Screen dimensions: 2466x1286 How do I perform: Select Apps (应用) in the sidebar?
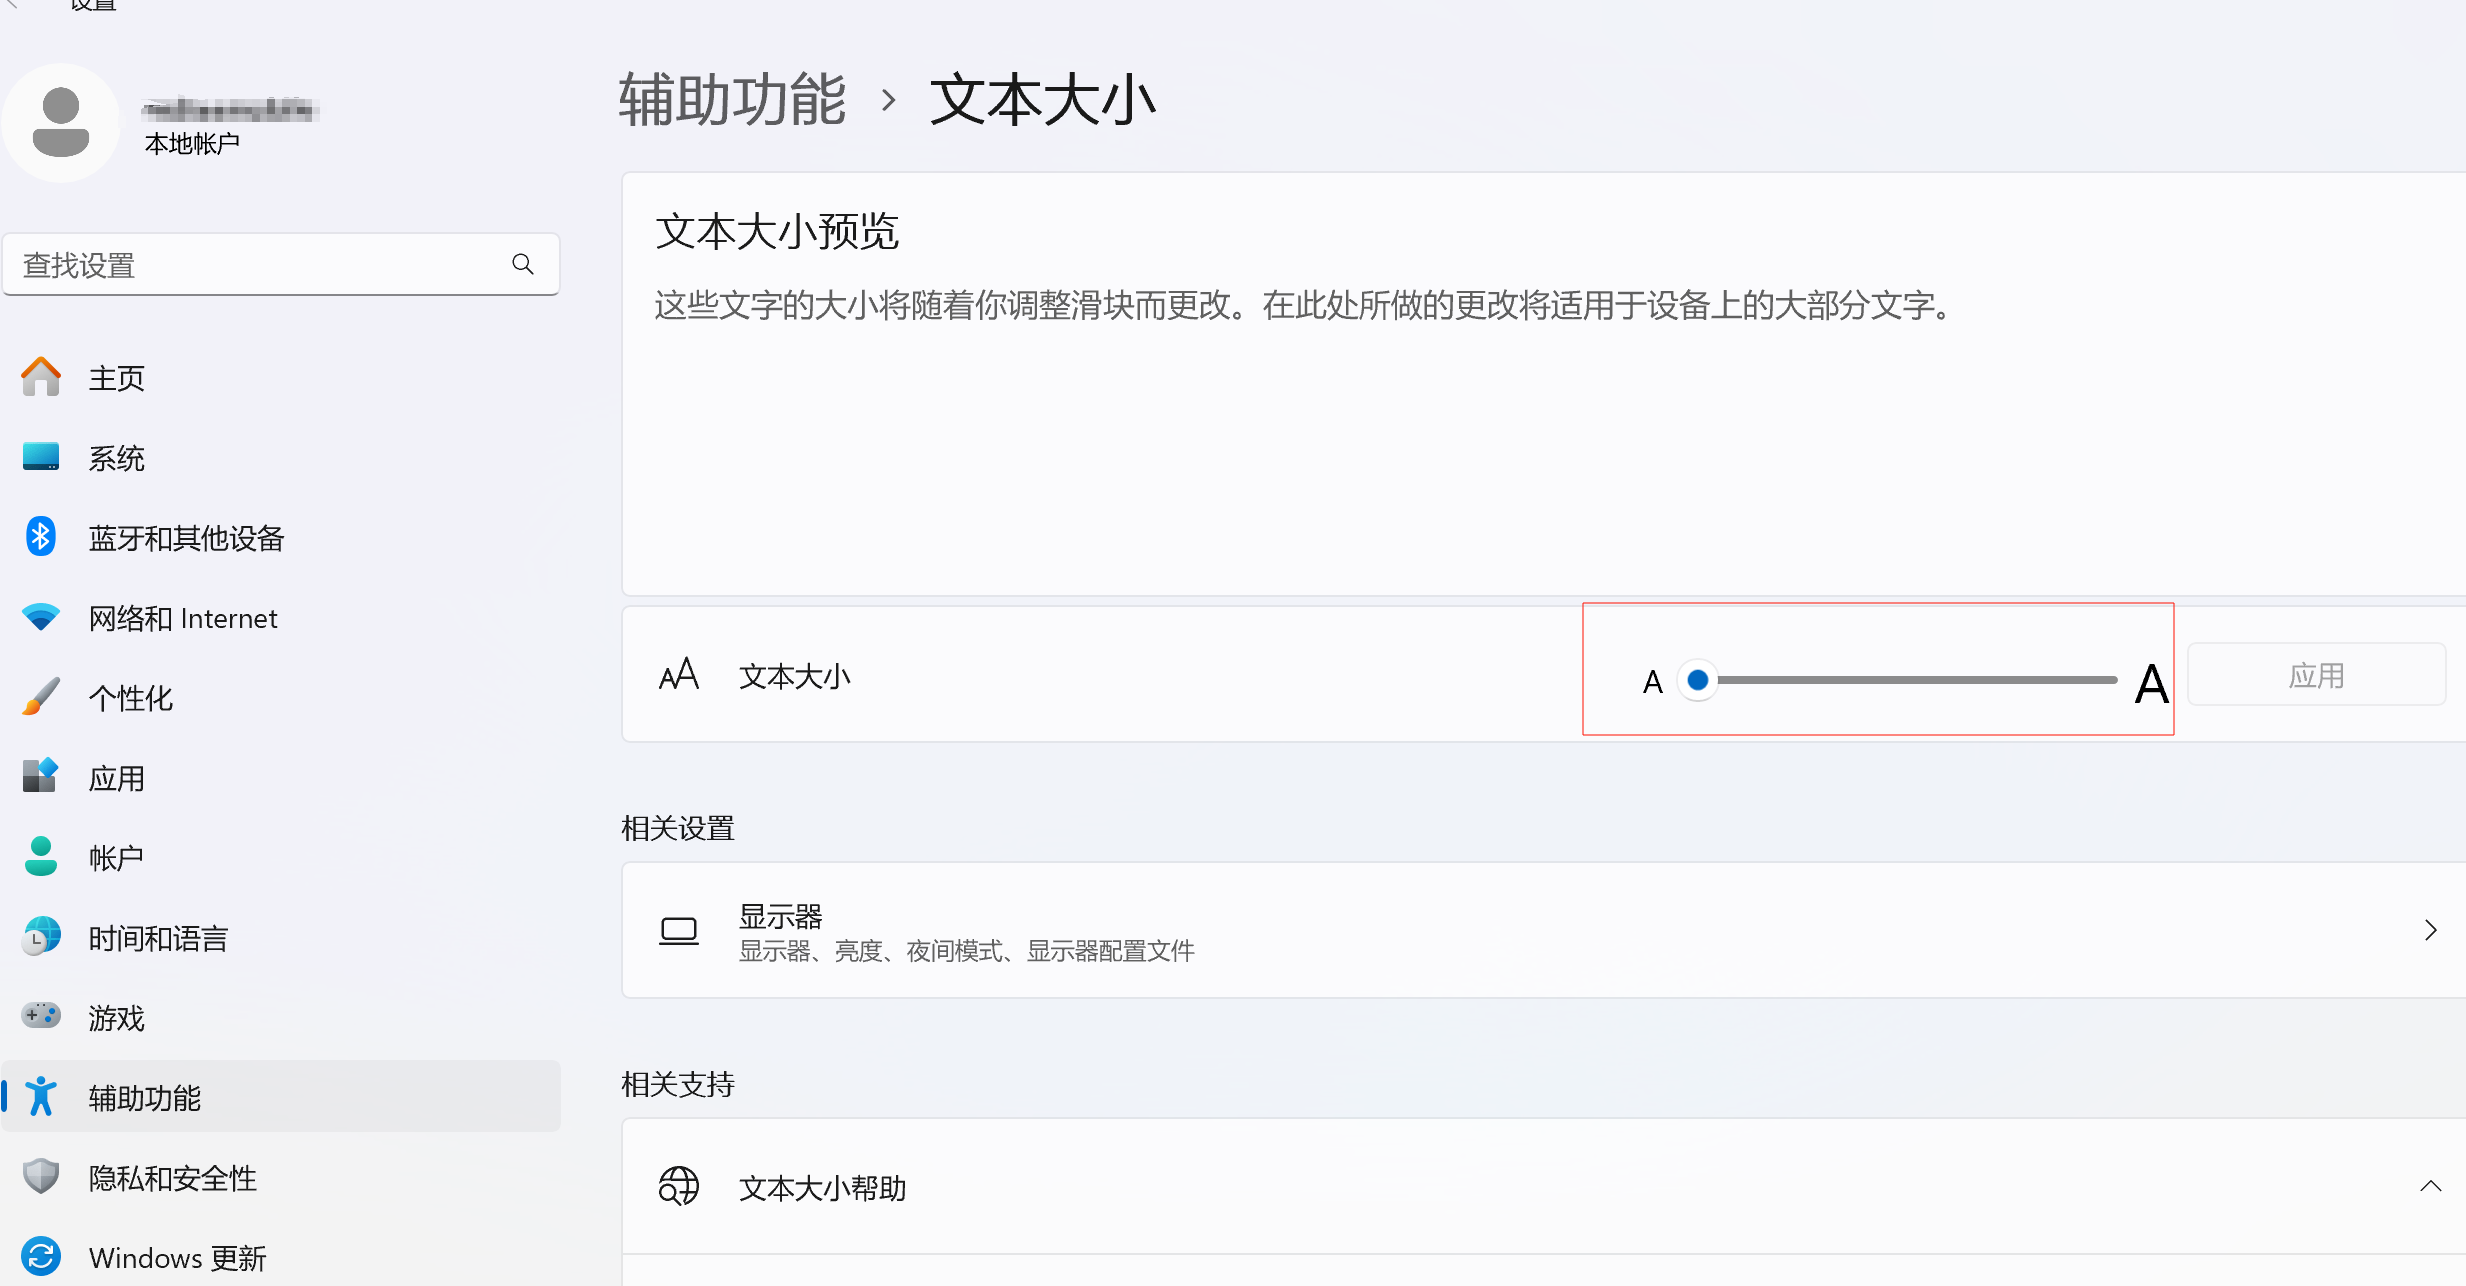(116, 778)
